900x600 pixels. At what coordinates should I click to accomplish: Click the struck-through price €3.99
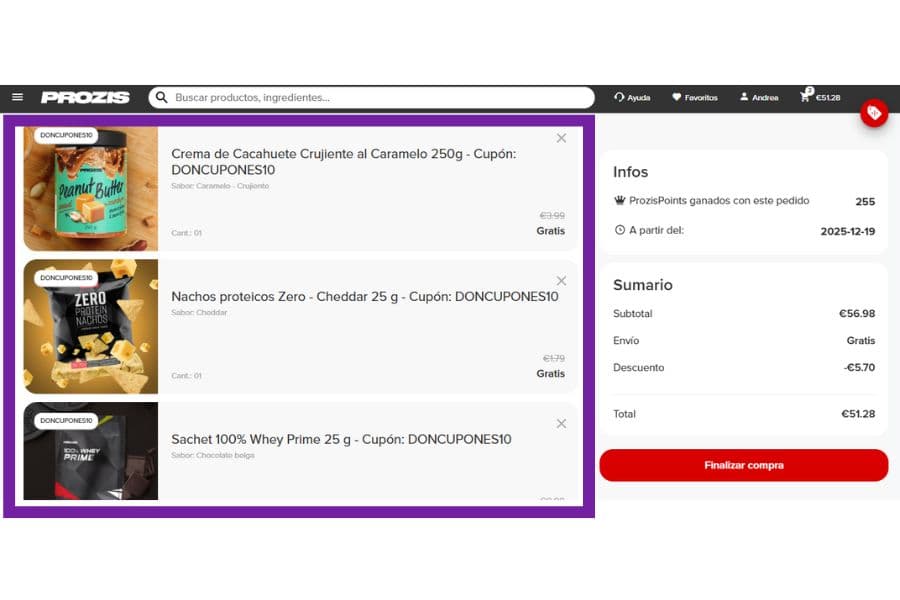point(552,216)
